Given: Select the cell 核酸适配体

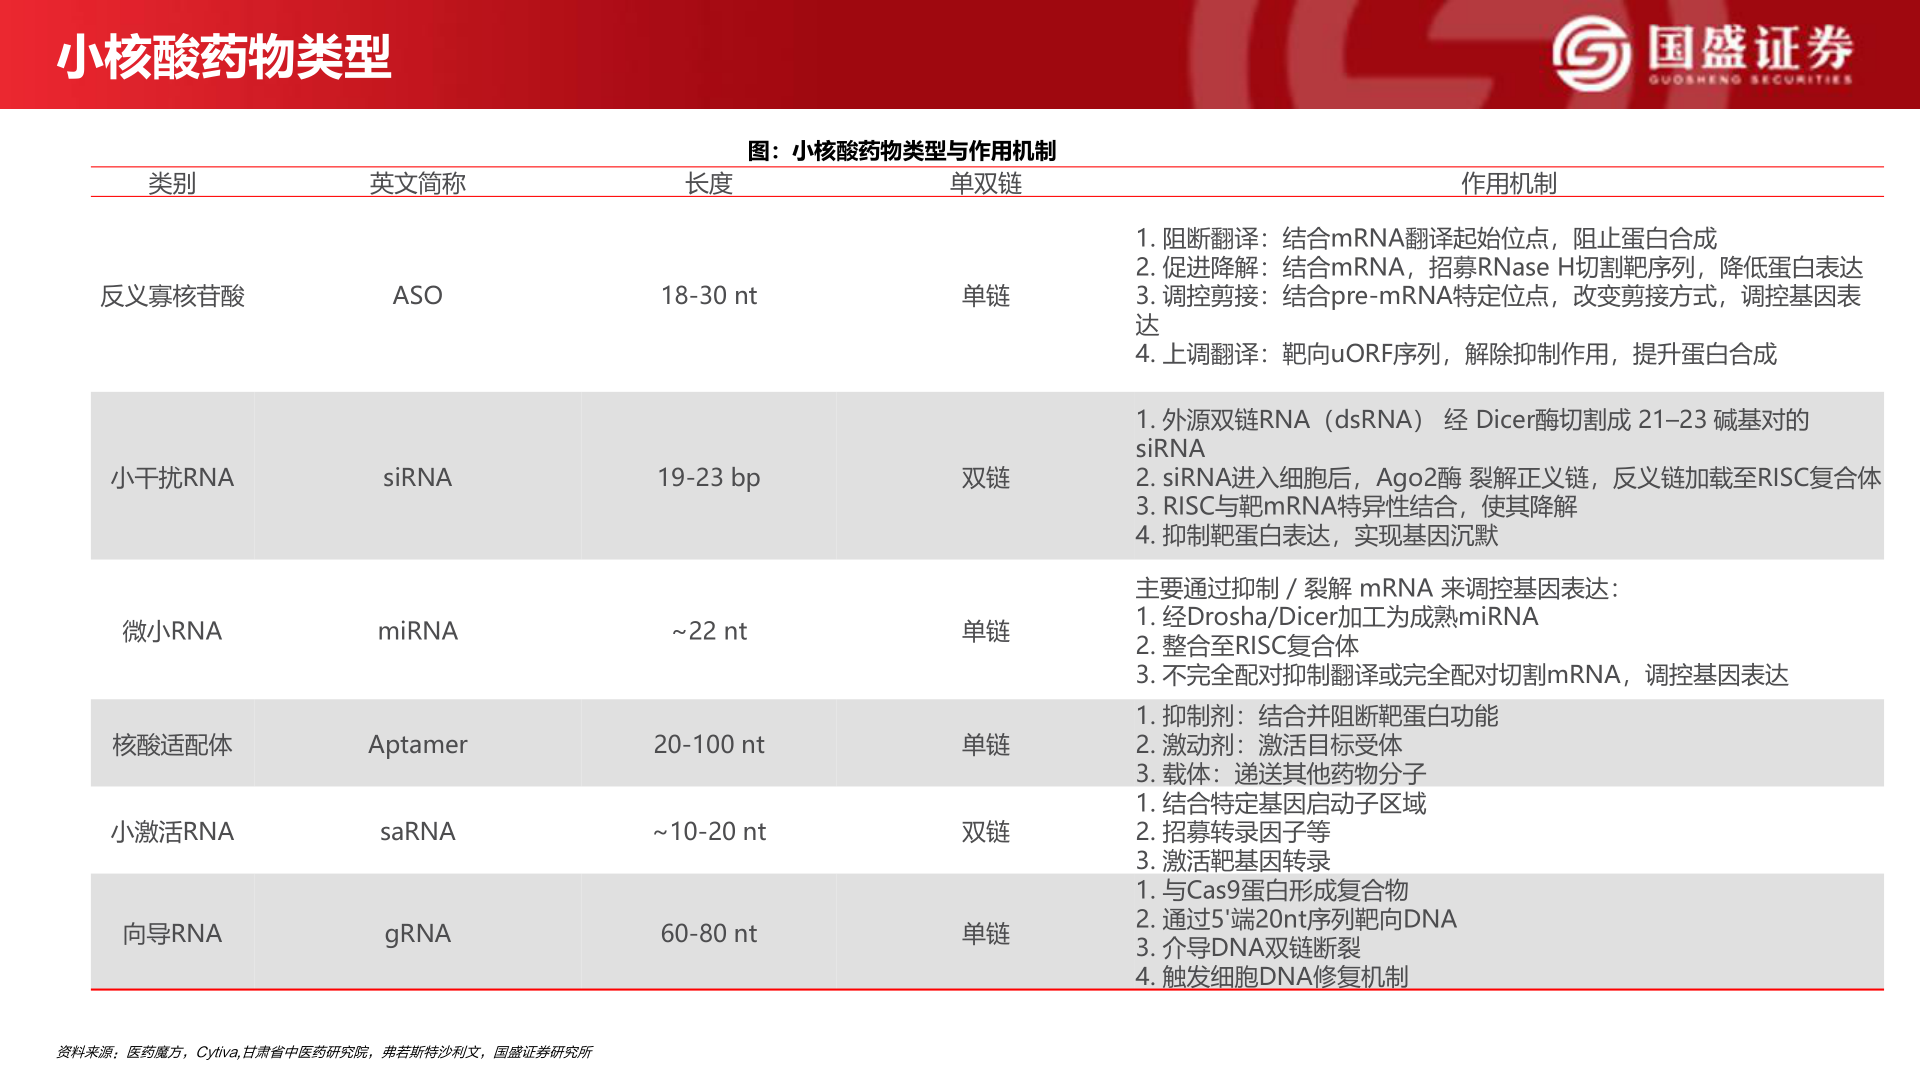Looking at the screenshot, I should (x=172, y=745).
